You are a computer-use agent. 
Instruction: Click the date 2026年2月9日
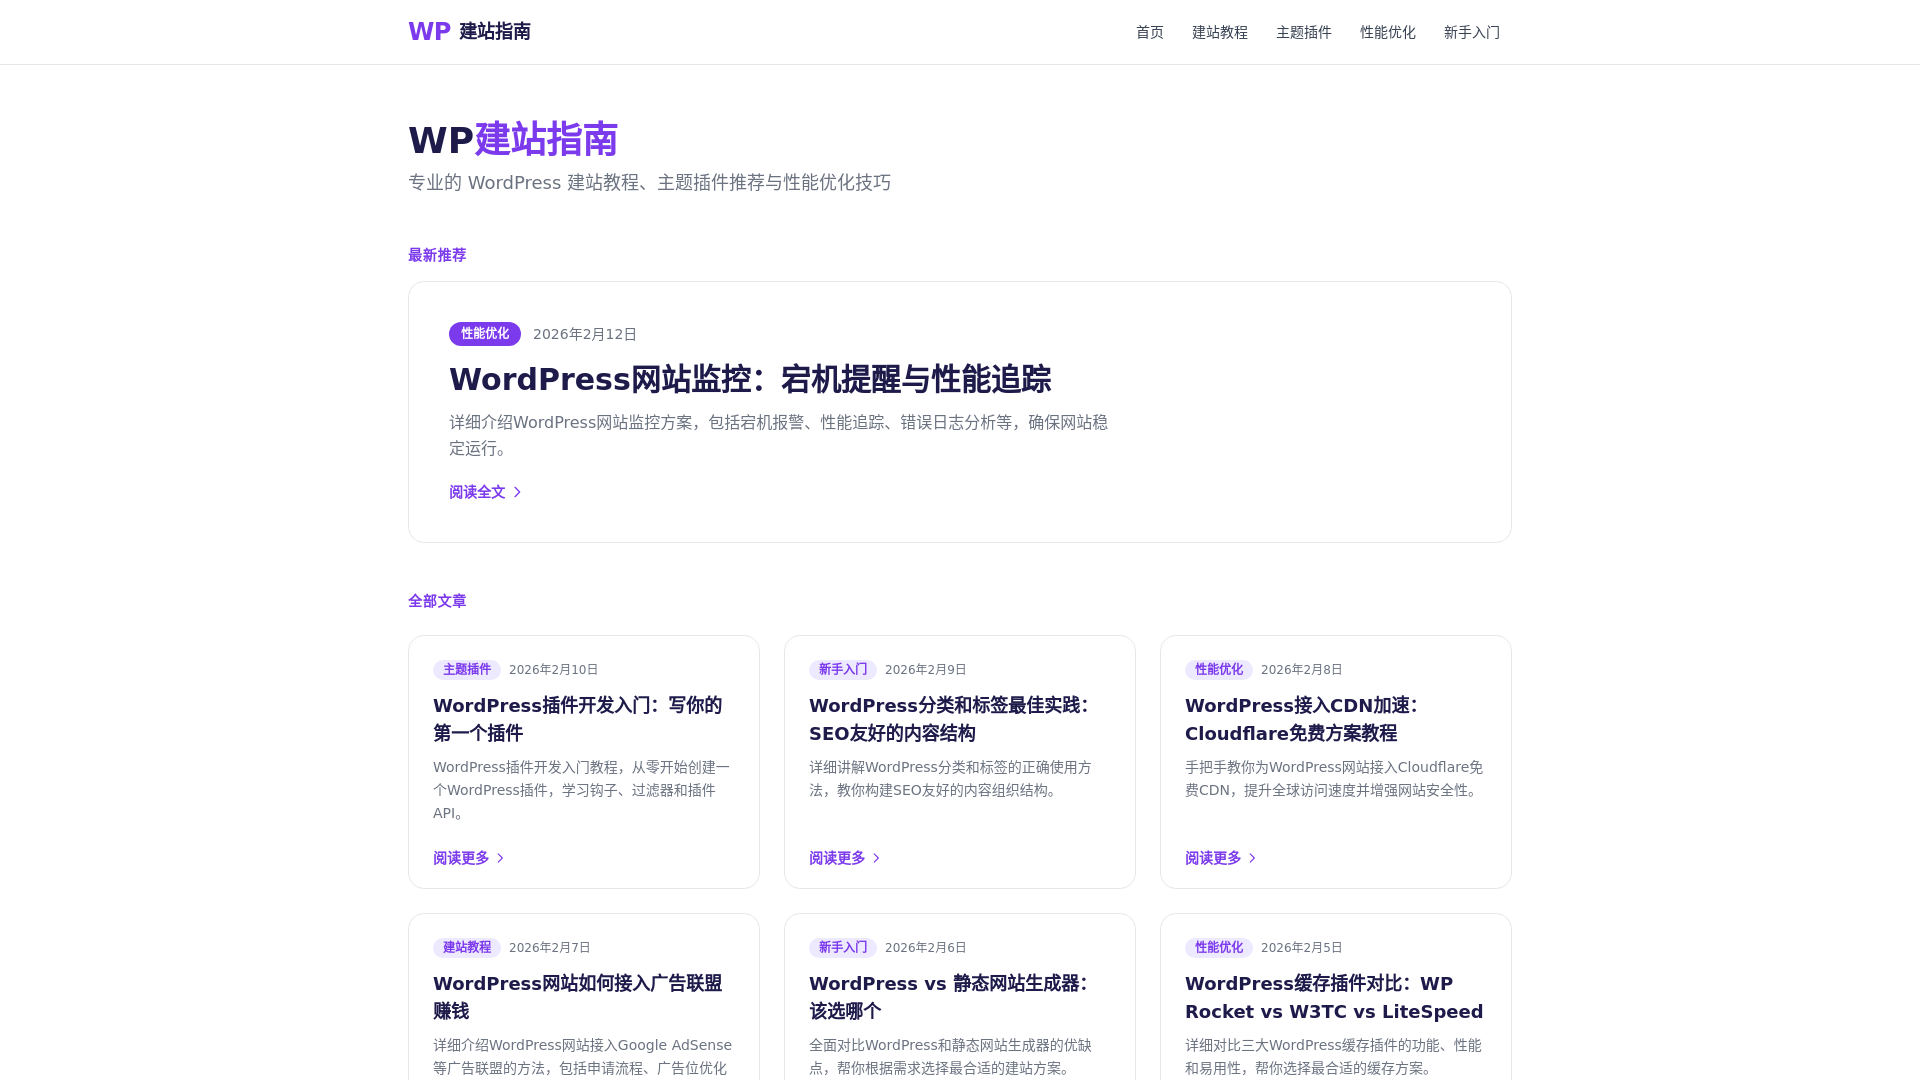click(x=926, y=669)
